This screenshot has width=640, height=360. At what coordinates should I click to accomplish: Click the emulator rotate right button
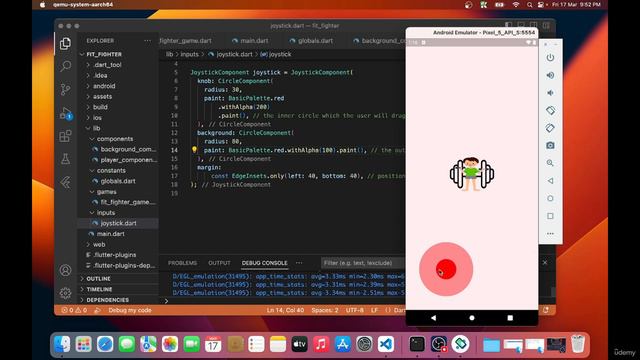pos(550,128)
